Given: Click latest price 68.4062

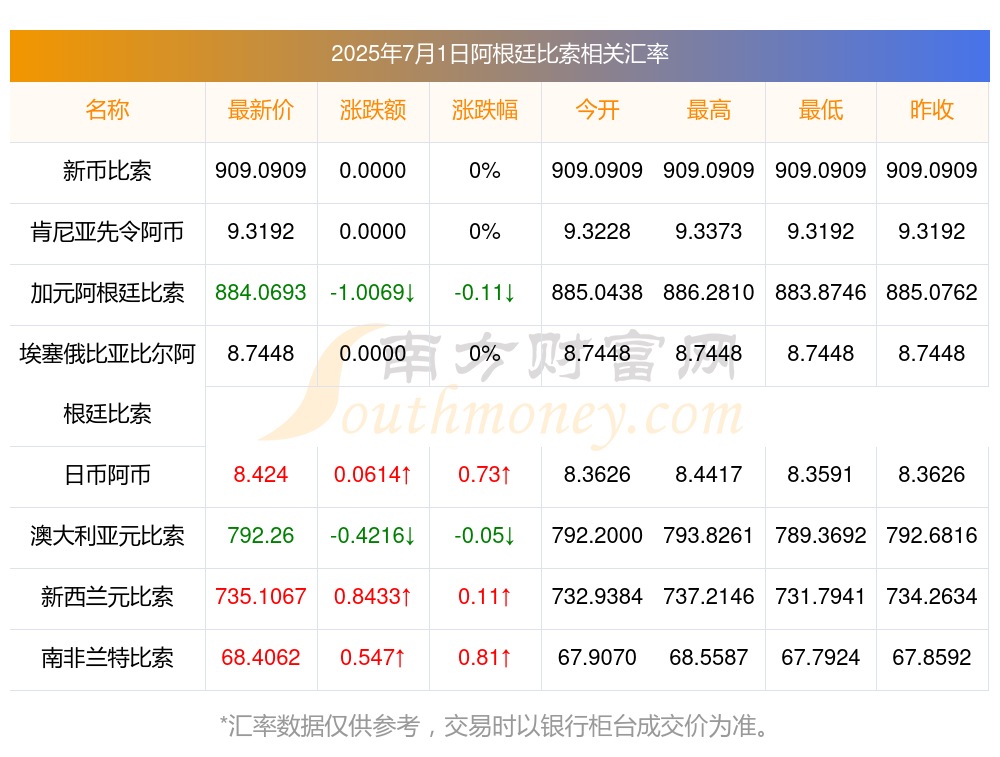Looking at the screenshot, I should 261,658.
